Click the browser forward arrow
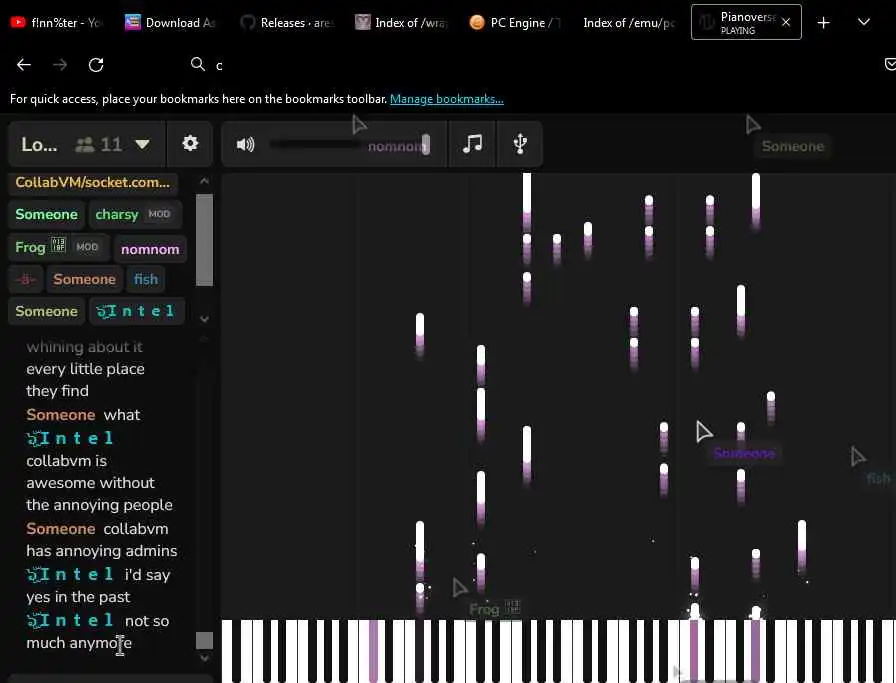896x683 pixels. pos(59,65)
